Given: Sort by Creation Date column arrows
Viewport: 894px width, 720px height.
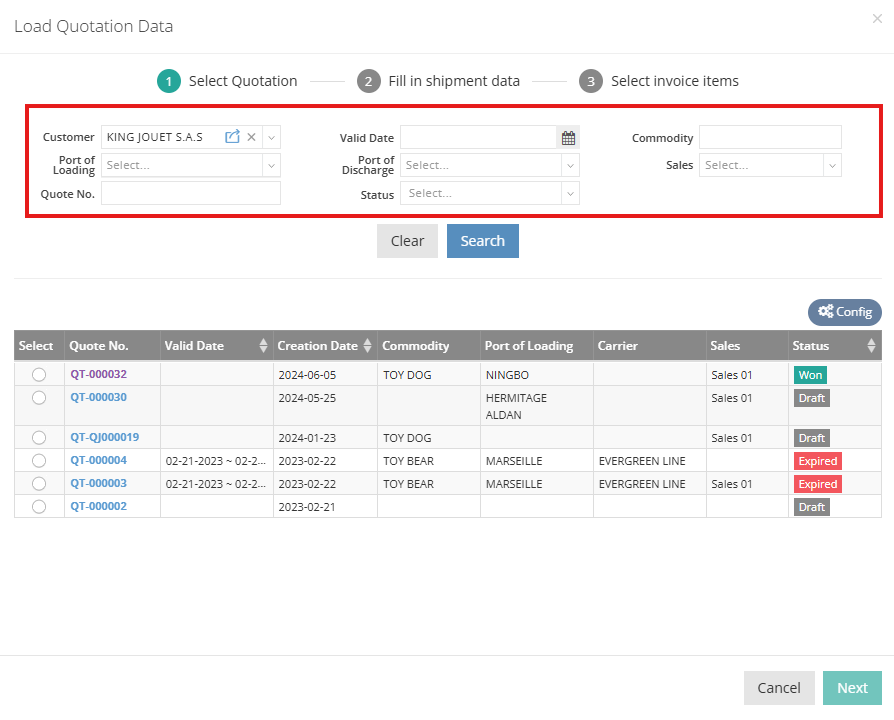Looking at the screenshot, I should tap(367, 346).
